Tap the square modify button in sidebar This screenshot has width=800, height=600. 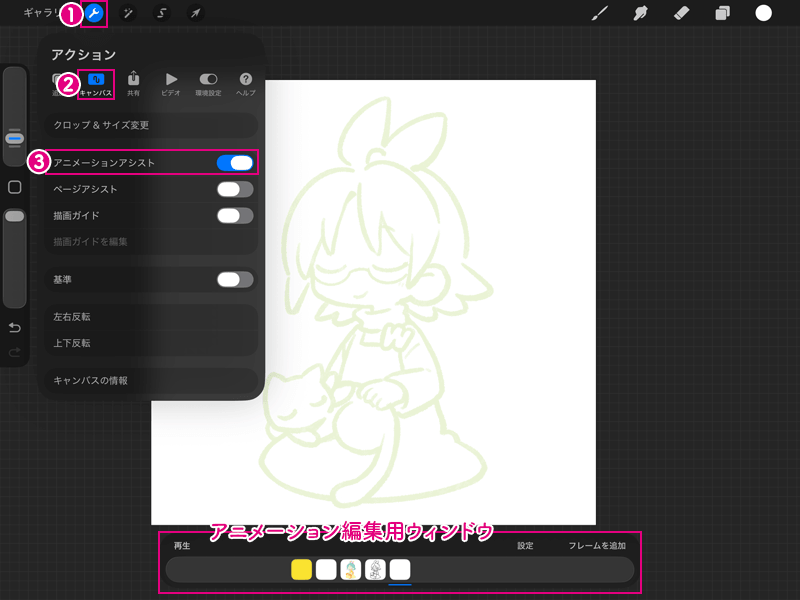[15, 187]
